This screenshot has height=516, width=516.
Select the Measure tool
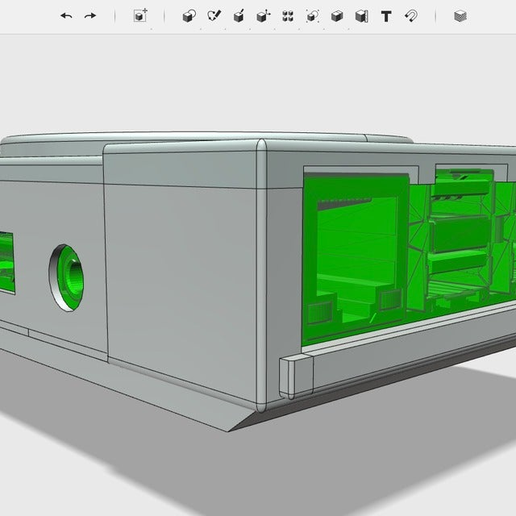(362, 16)
